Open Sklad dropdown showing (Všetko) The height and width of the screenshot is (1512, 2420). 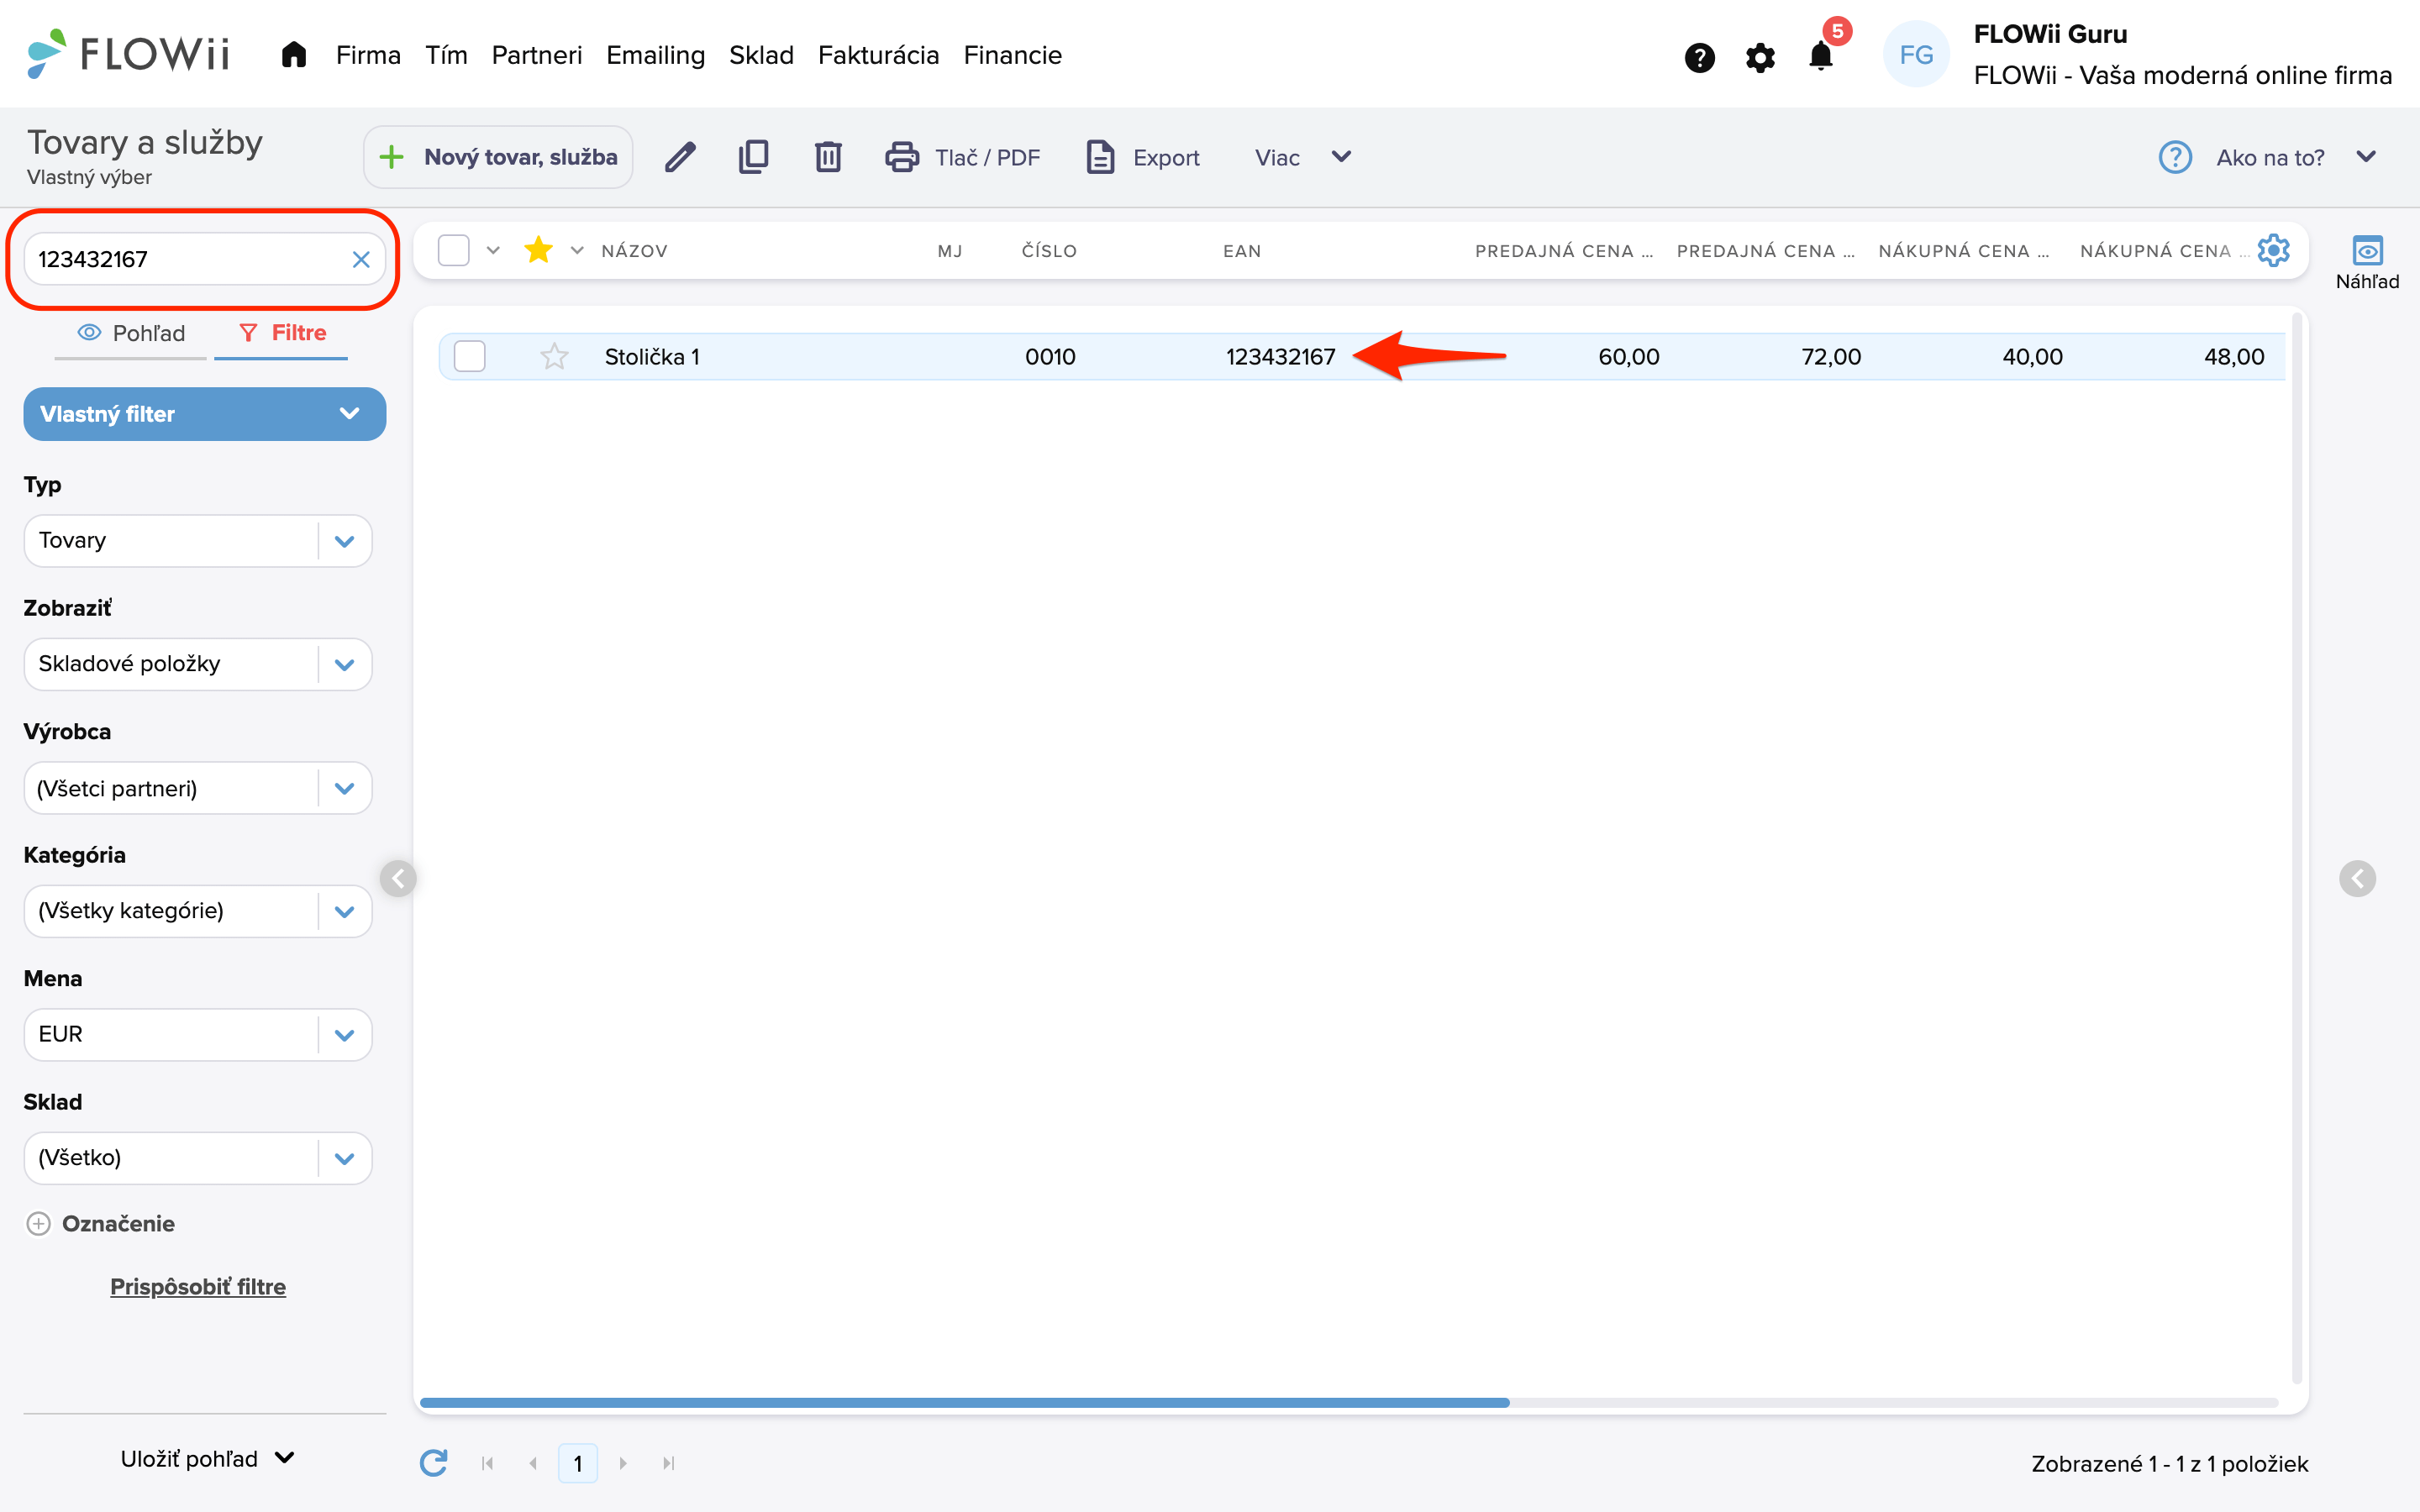pos(198,1158)
